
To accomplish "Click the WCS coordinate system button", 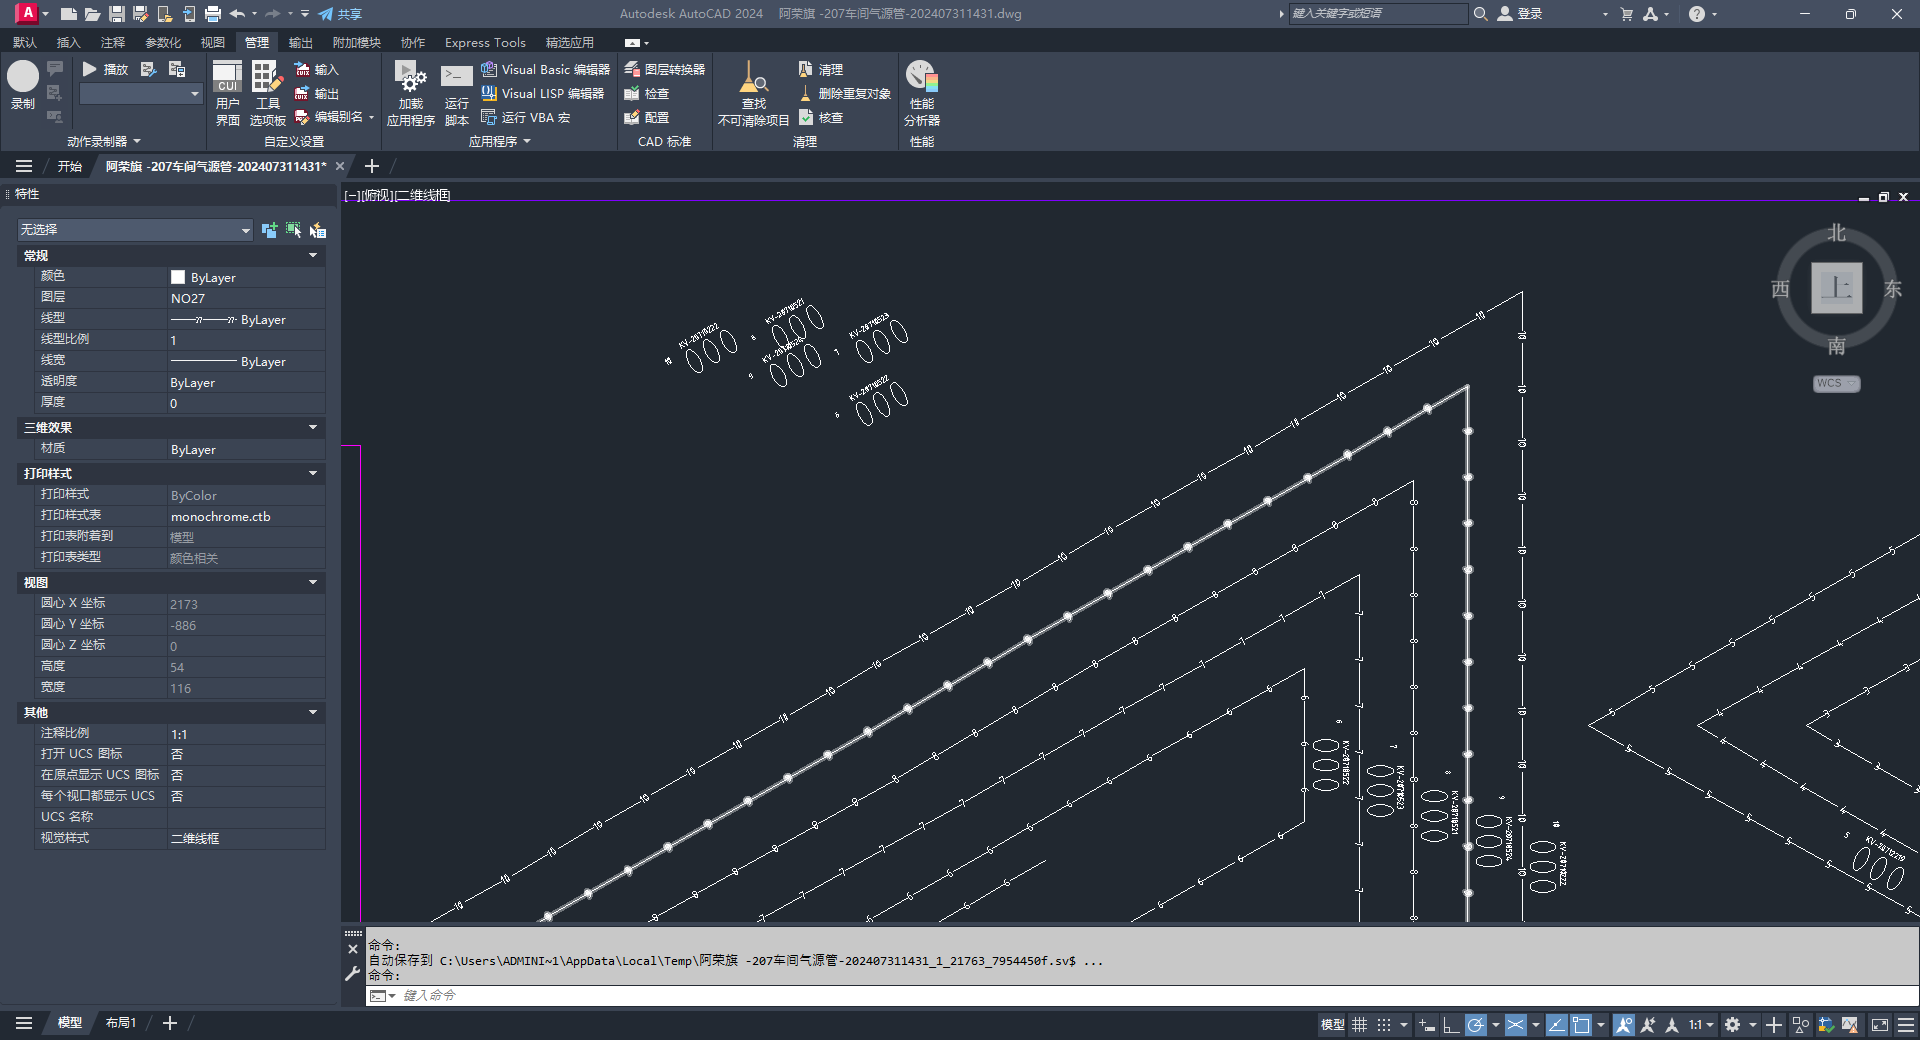I will [1836, 384].
